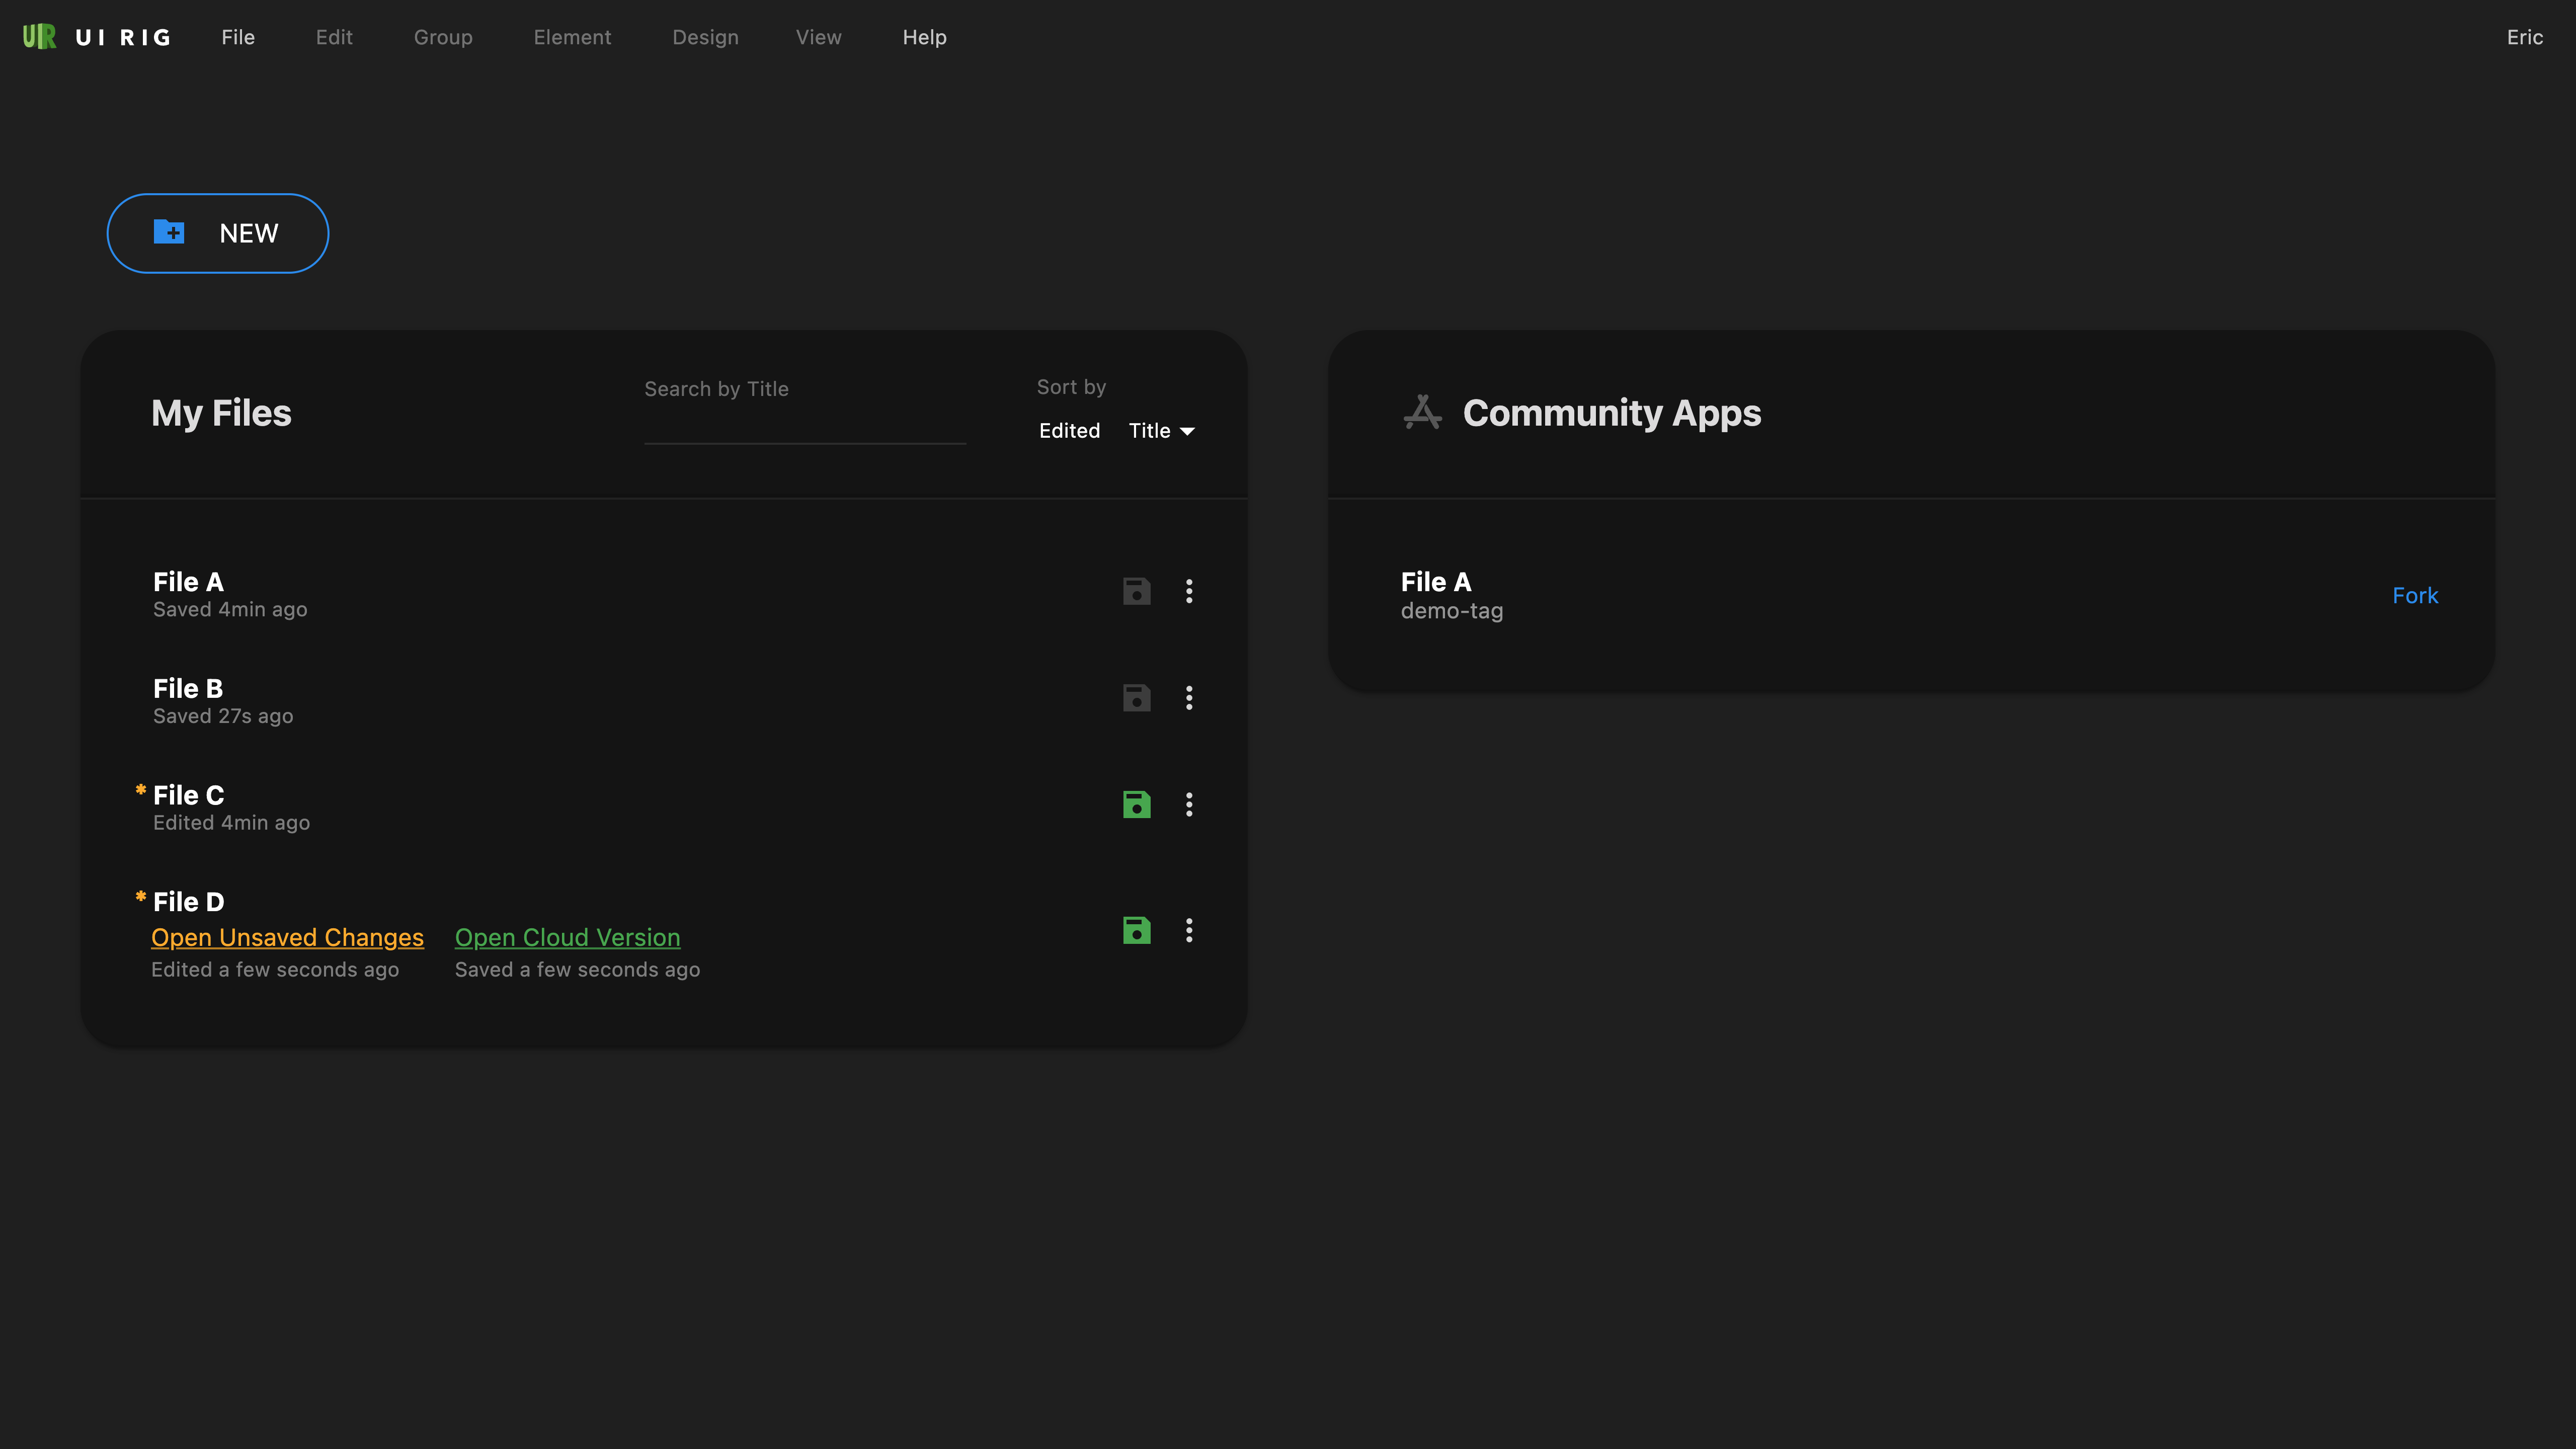This screenshot has height=1449, width=2576.
Task: Click Open Cloud Version link
Action: click(x=567, y=937)
